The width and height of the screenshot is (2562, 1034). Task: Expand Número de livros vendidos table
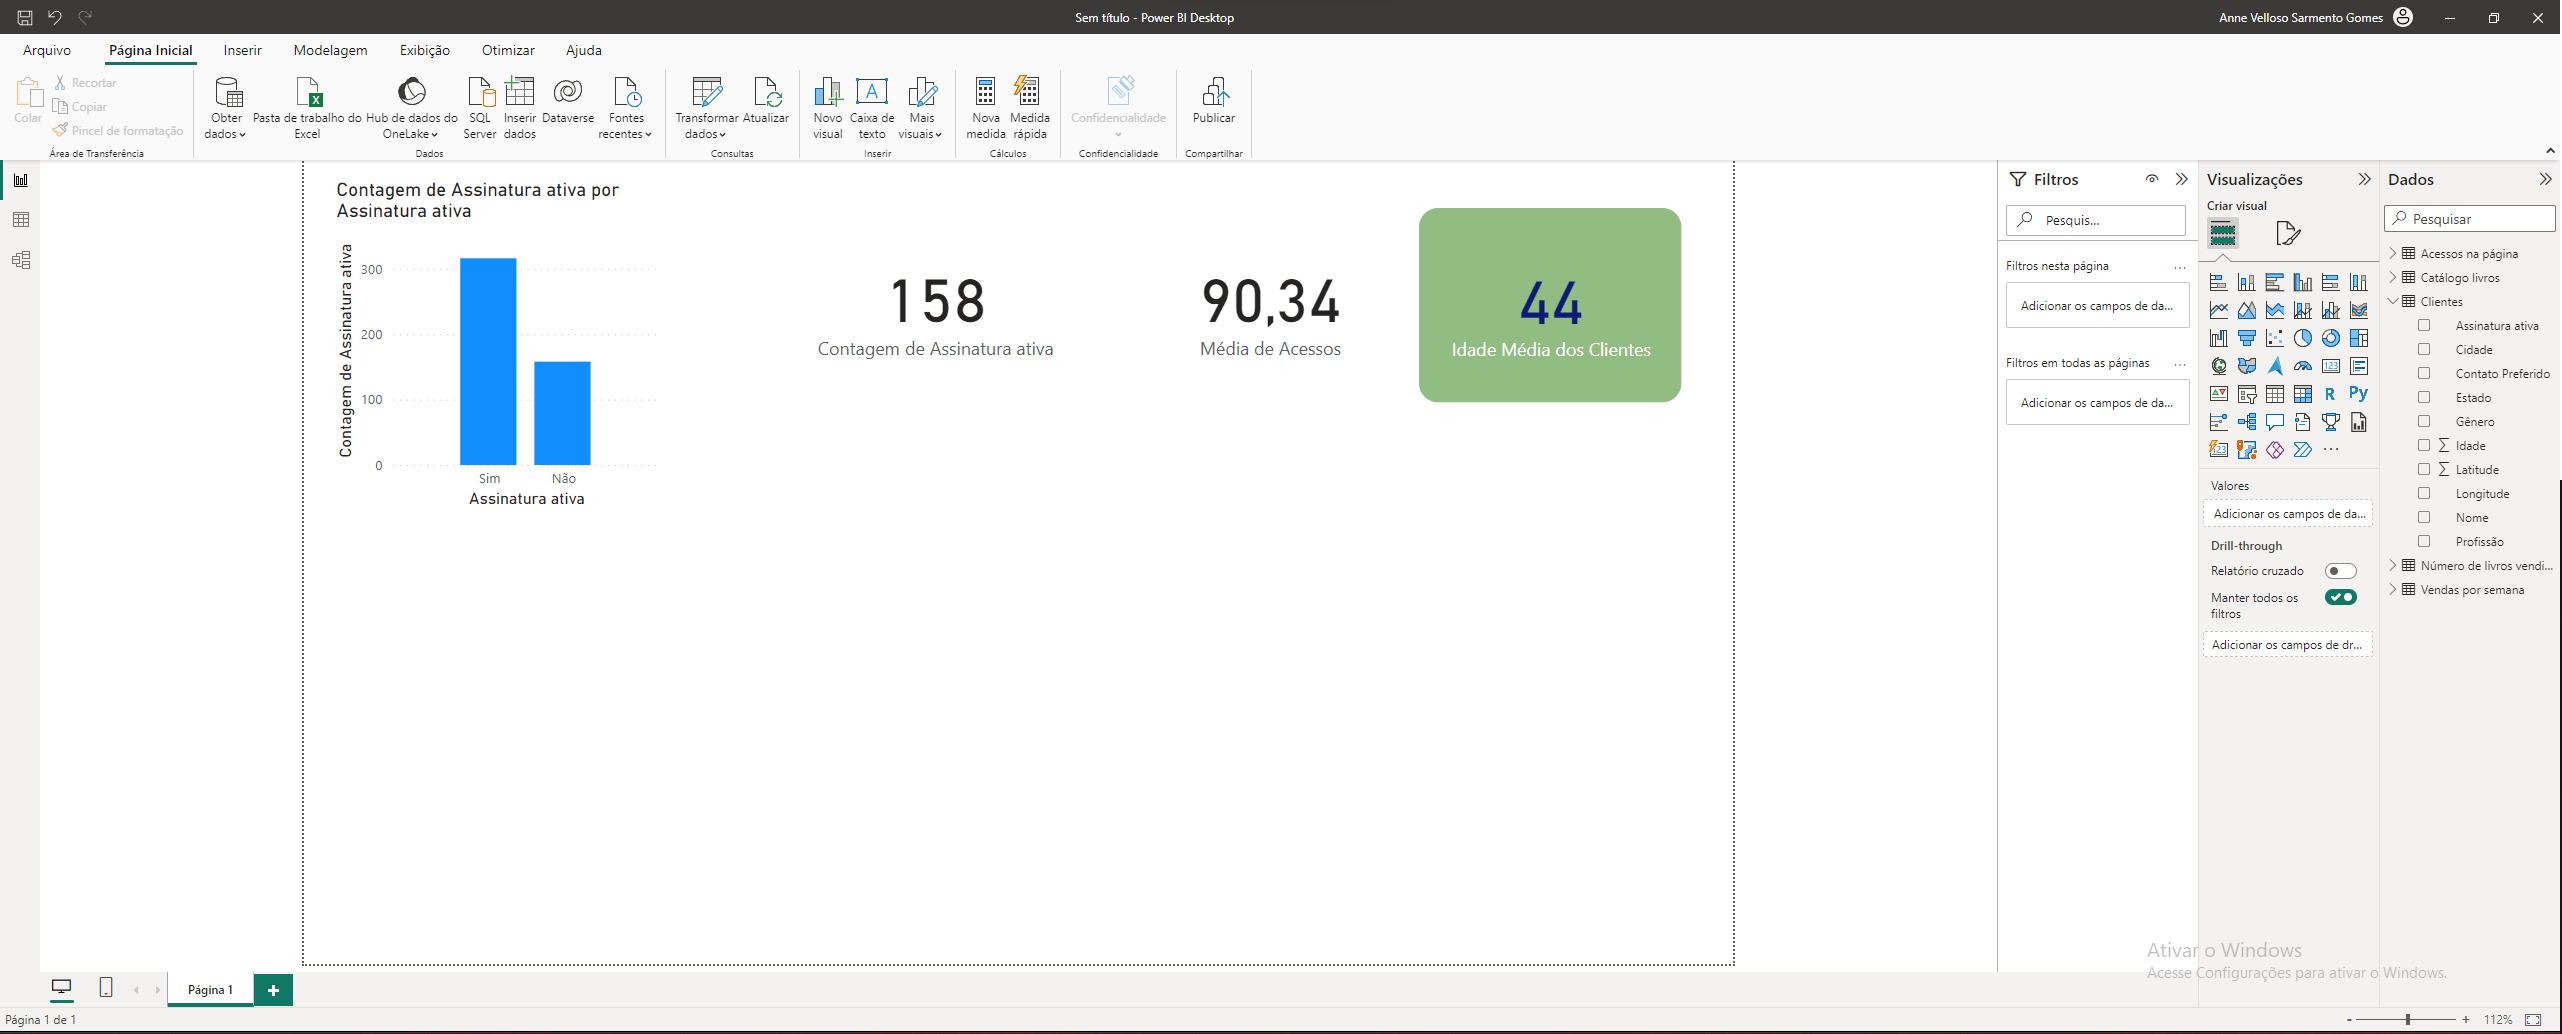coord(2393,566)
